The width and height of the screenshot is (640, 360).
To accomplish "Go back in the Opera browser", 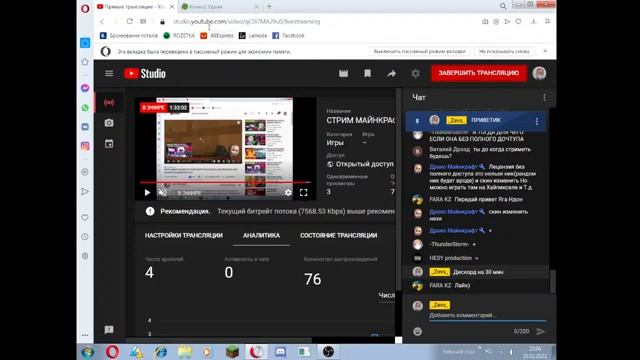I will (102, 22).
